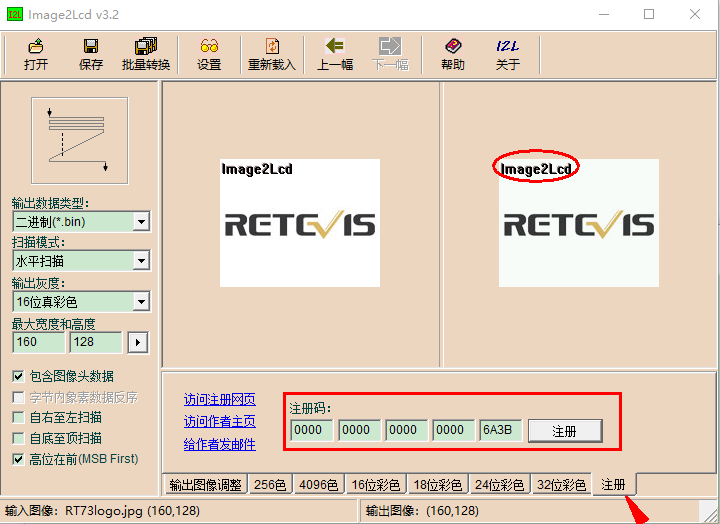Uncheck 包含图像头数据 checkbox
720x524 pixels.
tap(18, 377)
